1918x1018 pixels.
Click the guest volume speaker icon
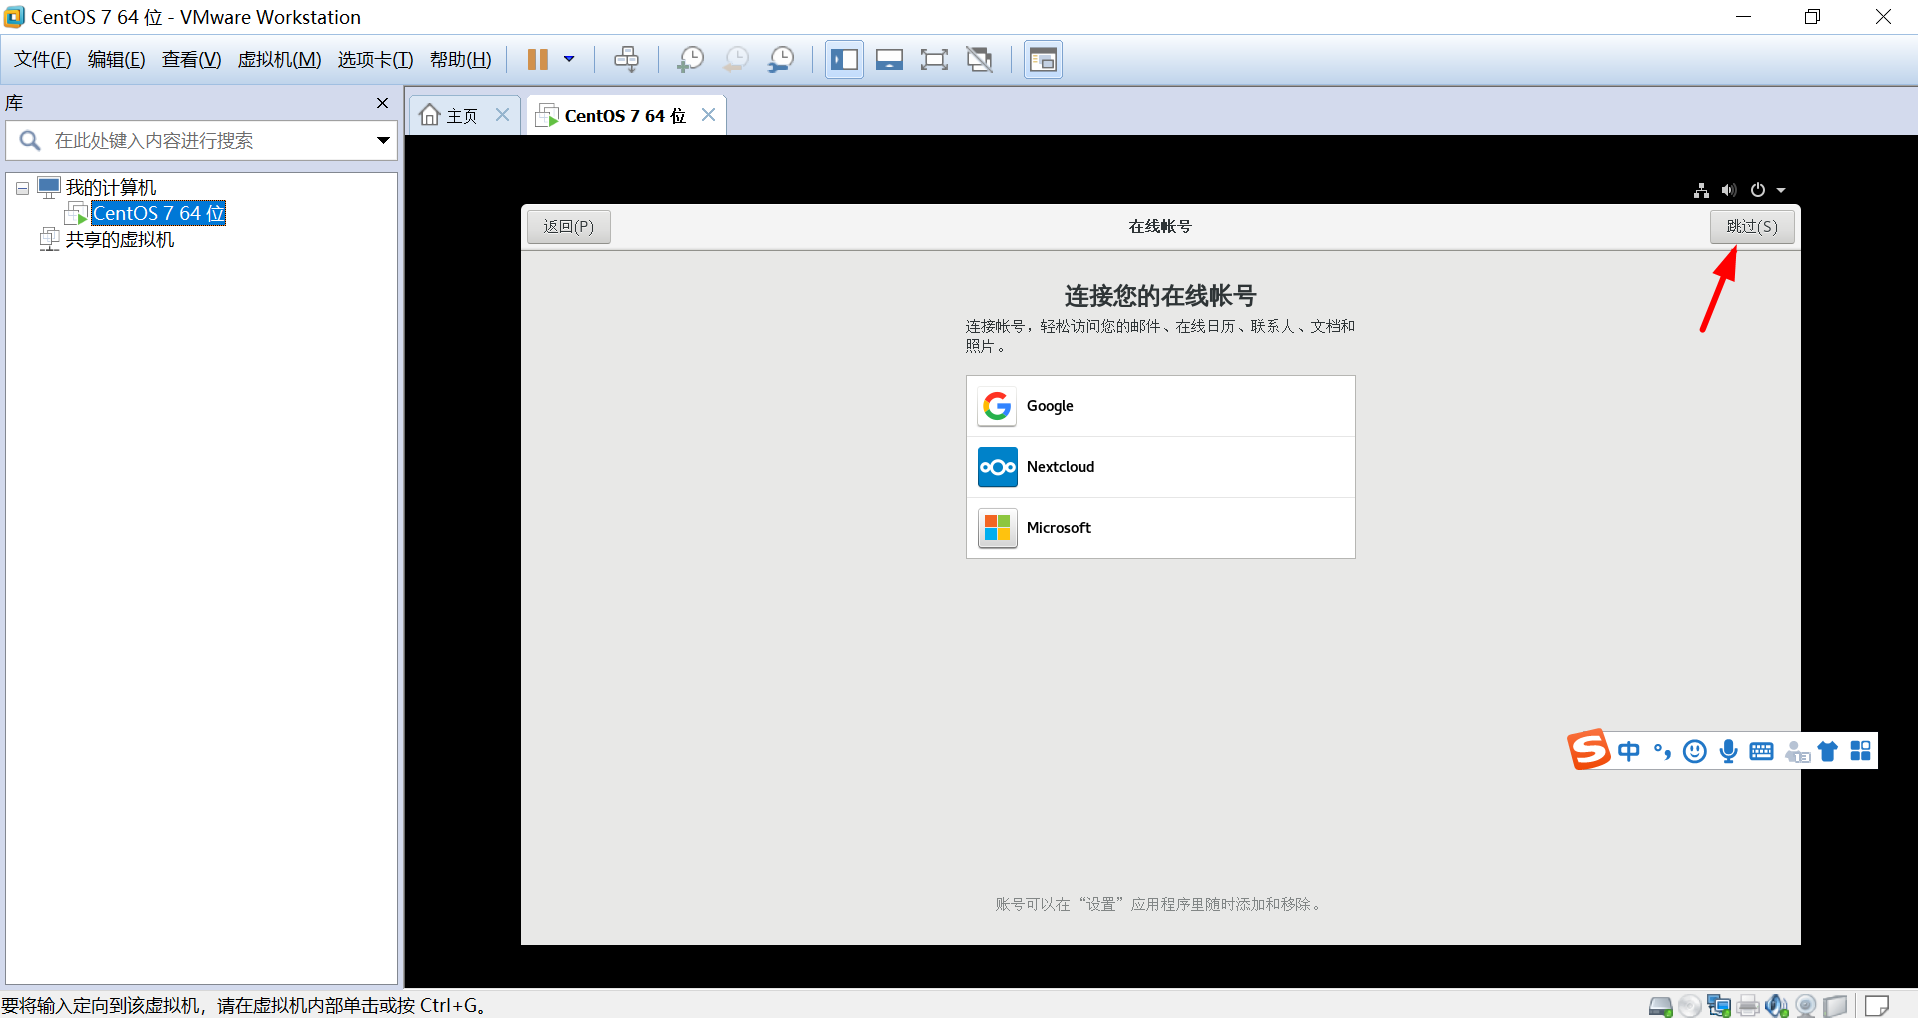click(1729, 190)
